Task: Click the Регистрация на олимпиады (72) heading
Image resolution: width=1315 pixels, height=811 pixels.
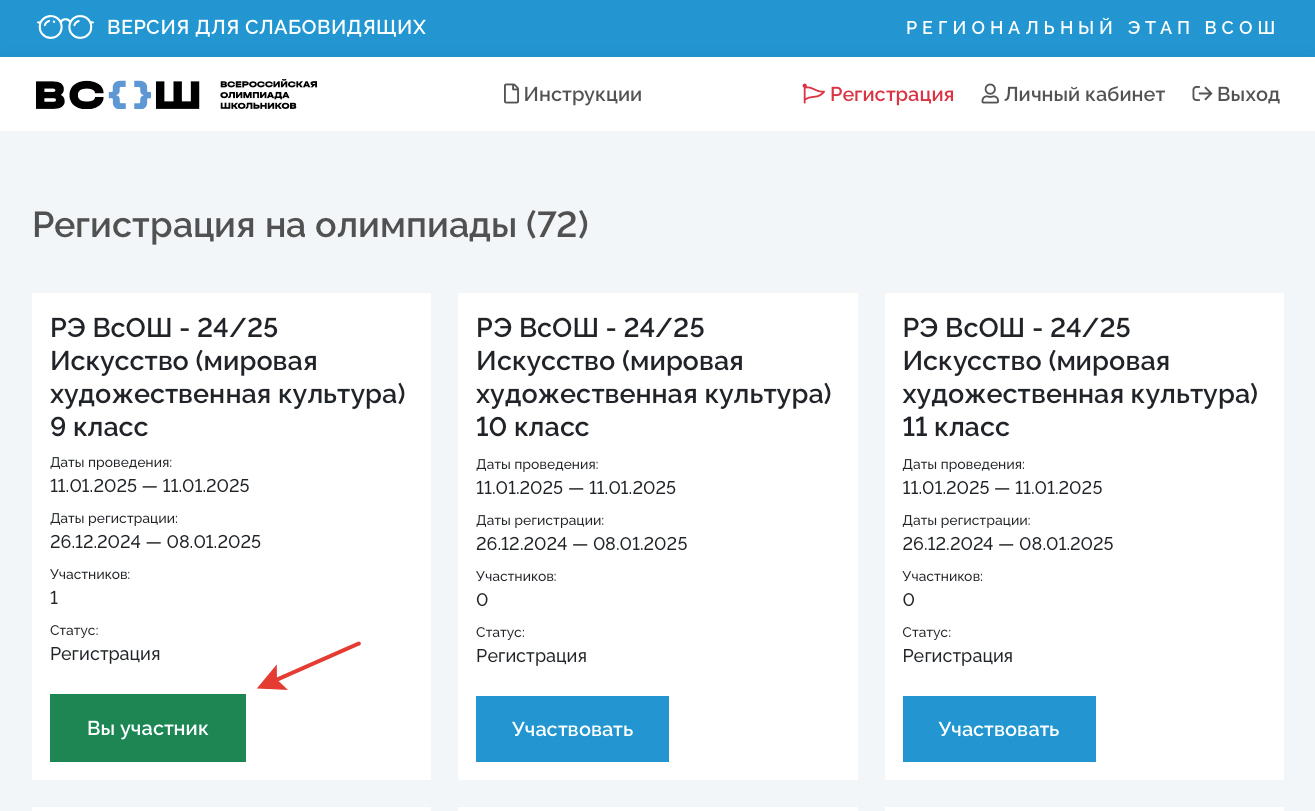Action: tap(310, 225)
